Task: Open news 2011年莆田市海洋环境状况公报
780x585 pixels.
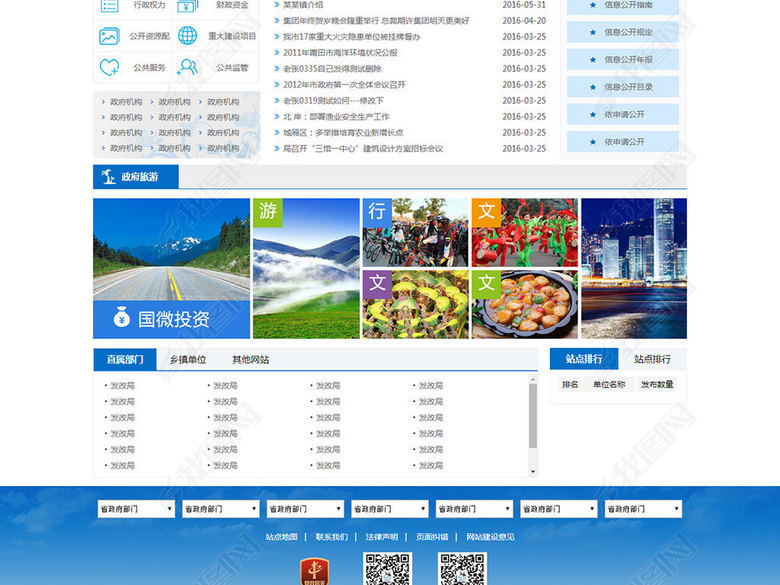Action: coord(340,53)
